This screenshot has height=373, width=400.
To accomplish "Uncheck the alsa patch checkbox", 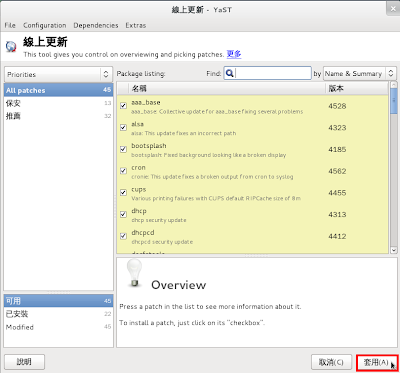I will tap(123, 127).
